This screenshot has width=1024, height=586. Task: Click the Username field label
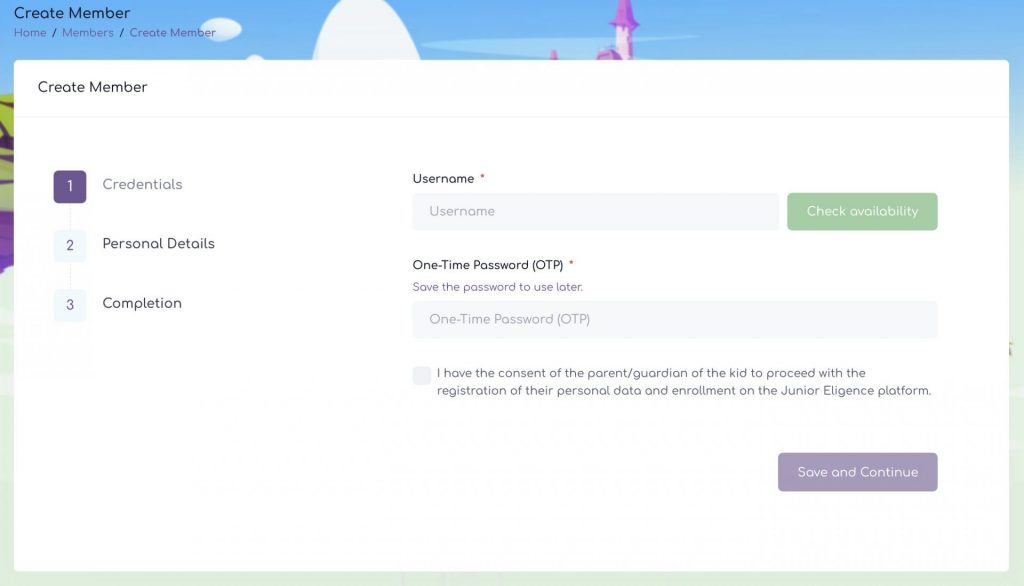tap(443, 179)
